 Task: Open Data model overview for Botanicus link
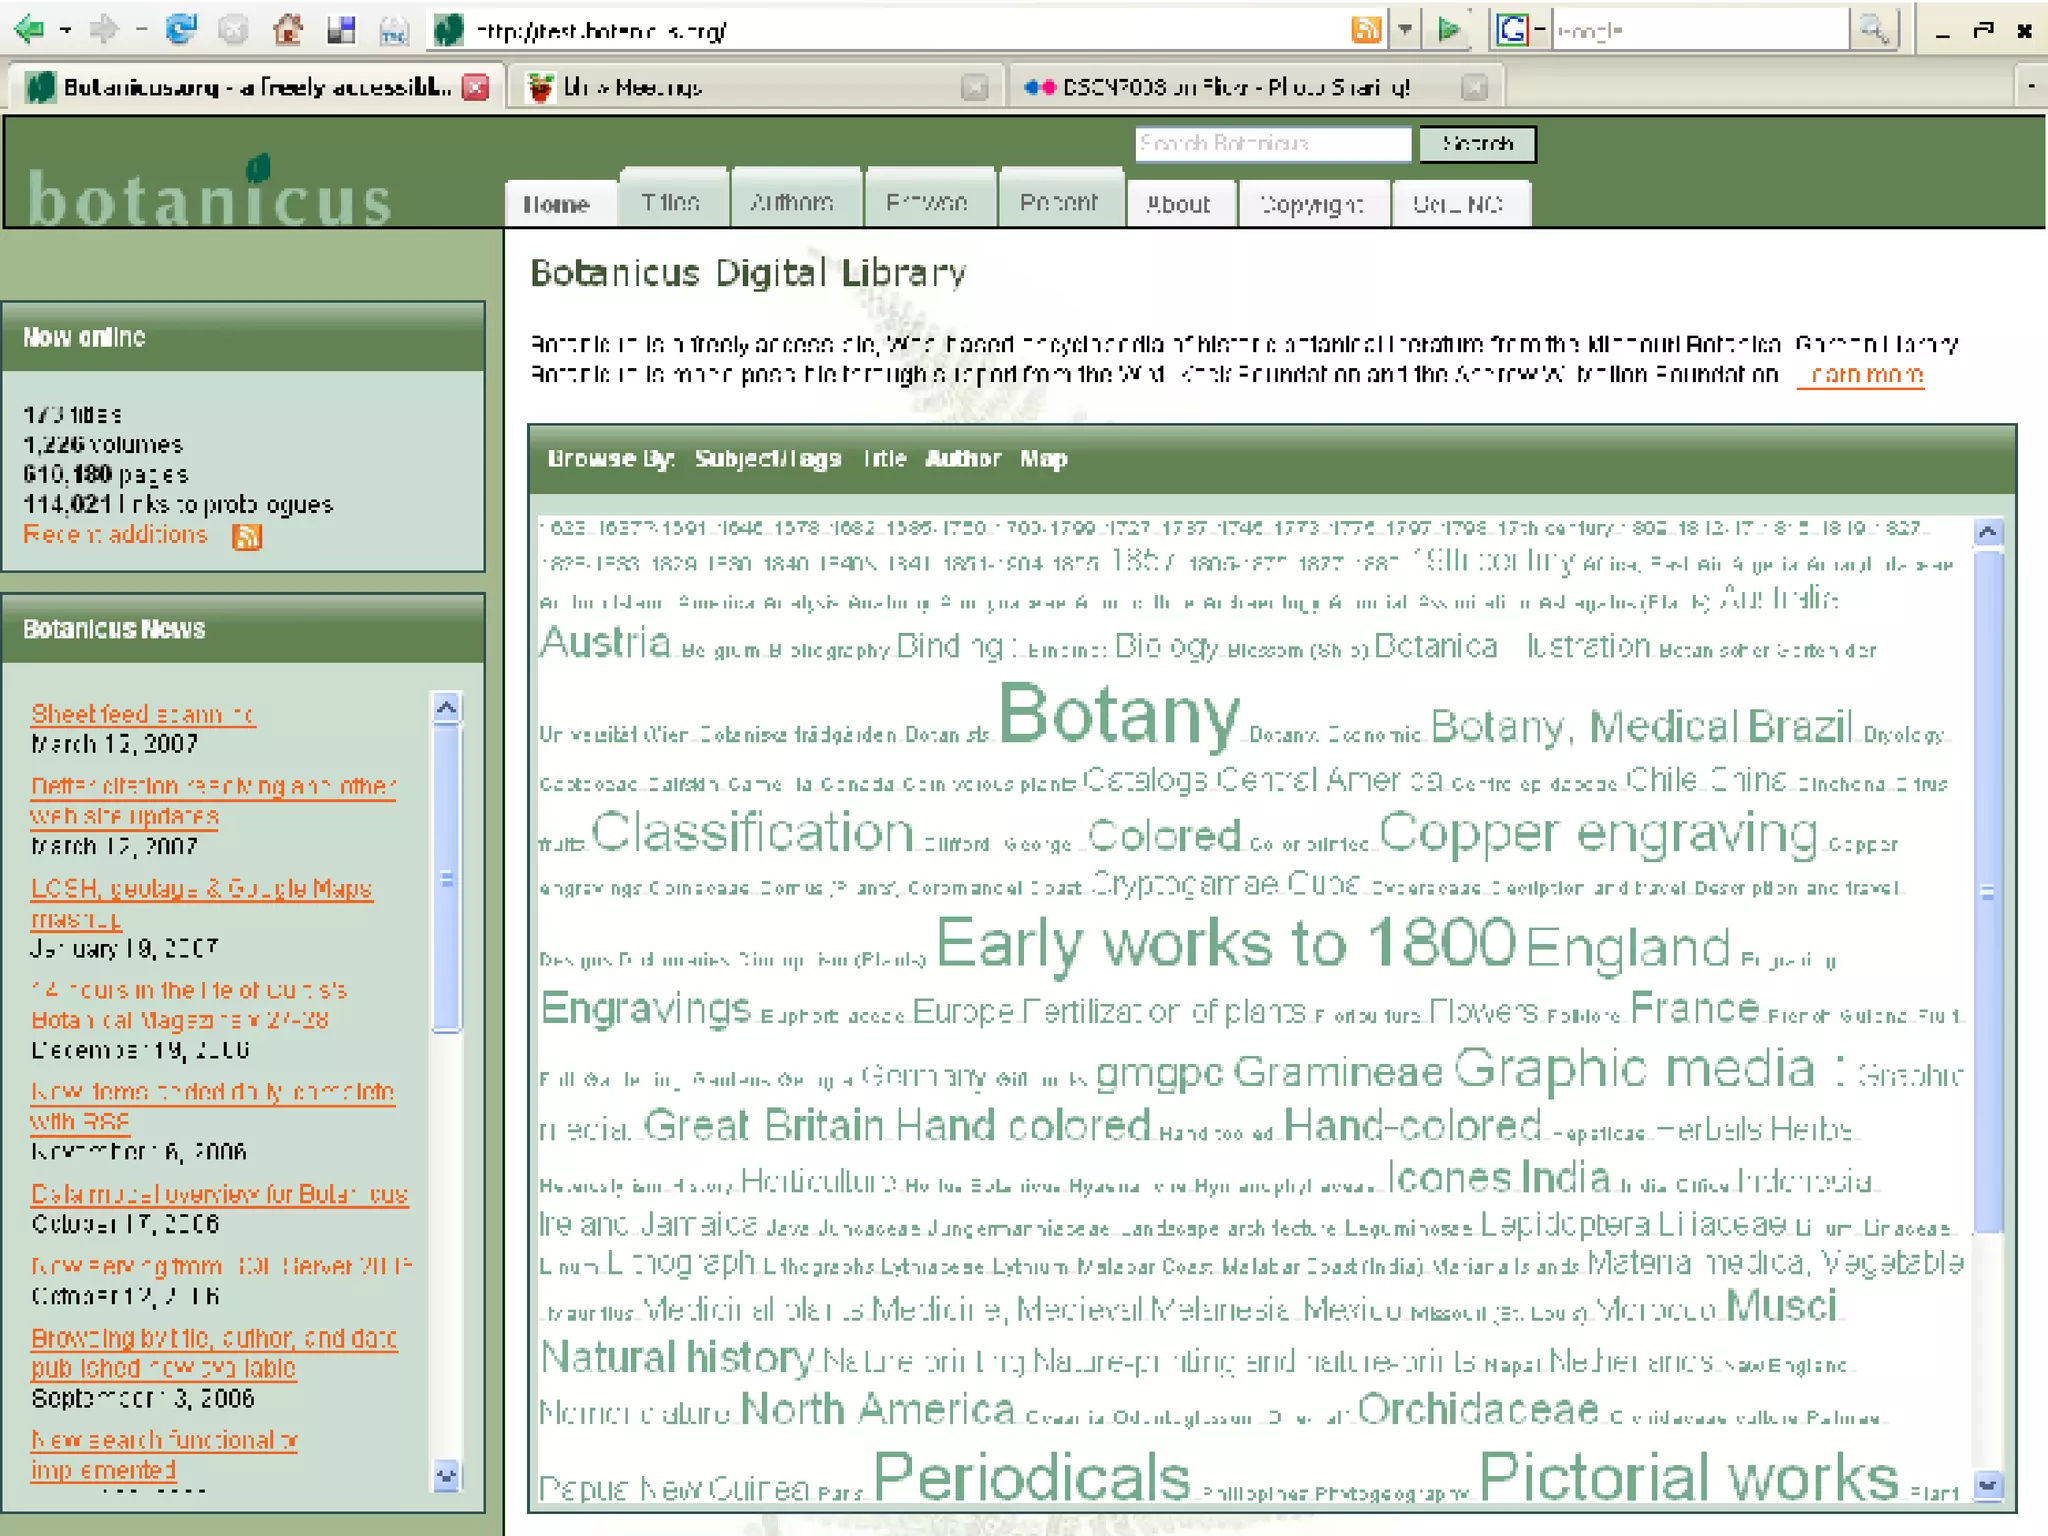220,1194
